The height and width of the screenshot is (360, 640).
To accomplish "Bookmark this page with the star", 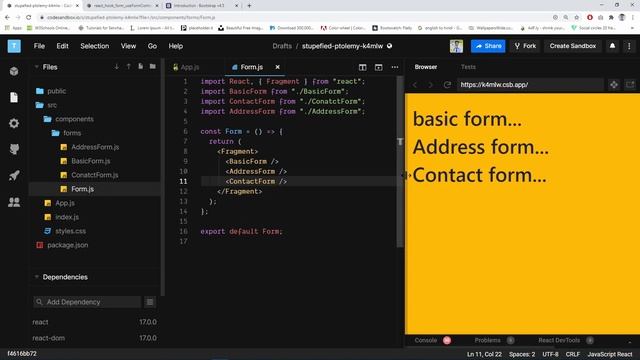I will 577,18.
